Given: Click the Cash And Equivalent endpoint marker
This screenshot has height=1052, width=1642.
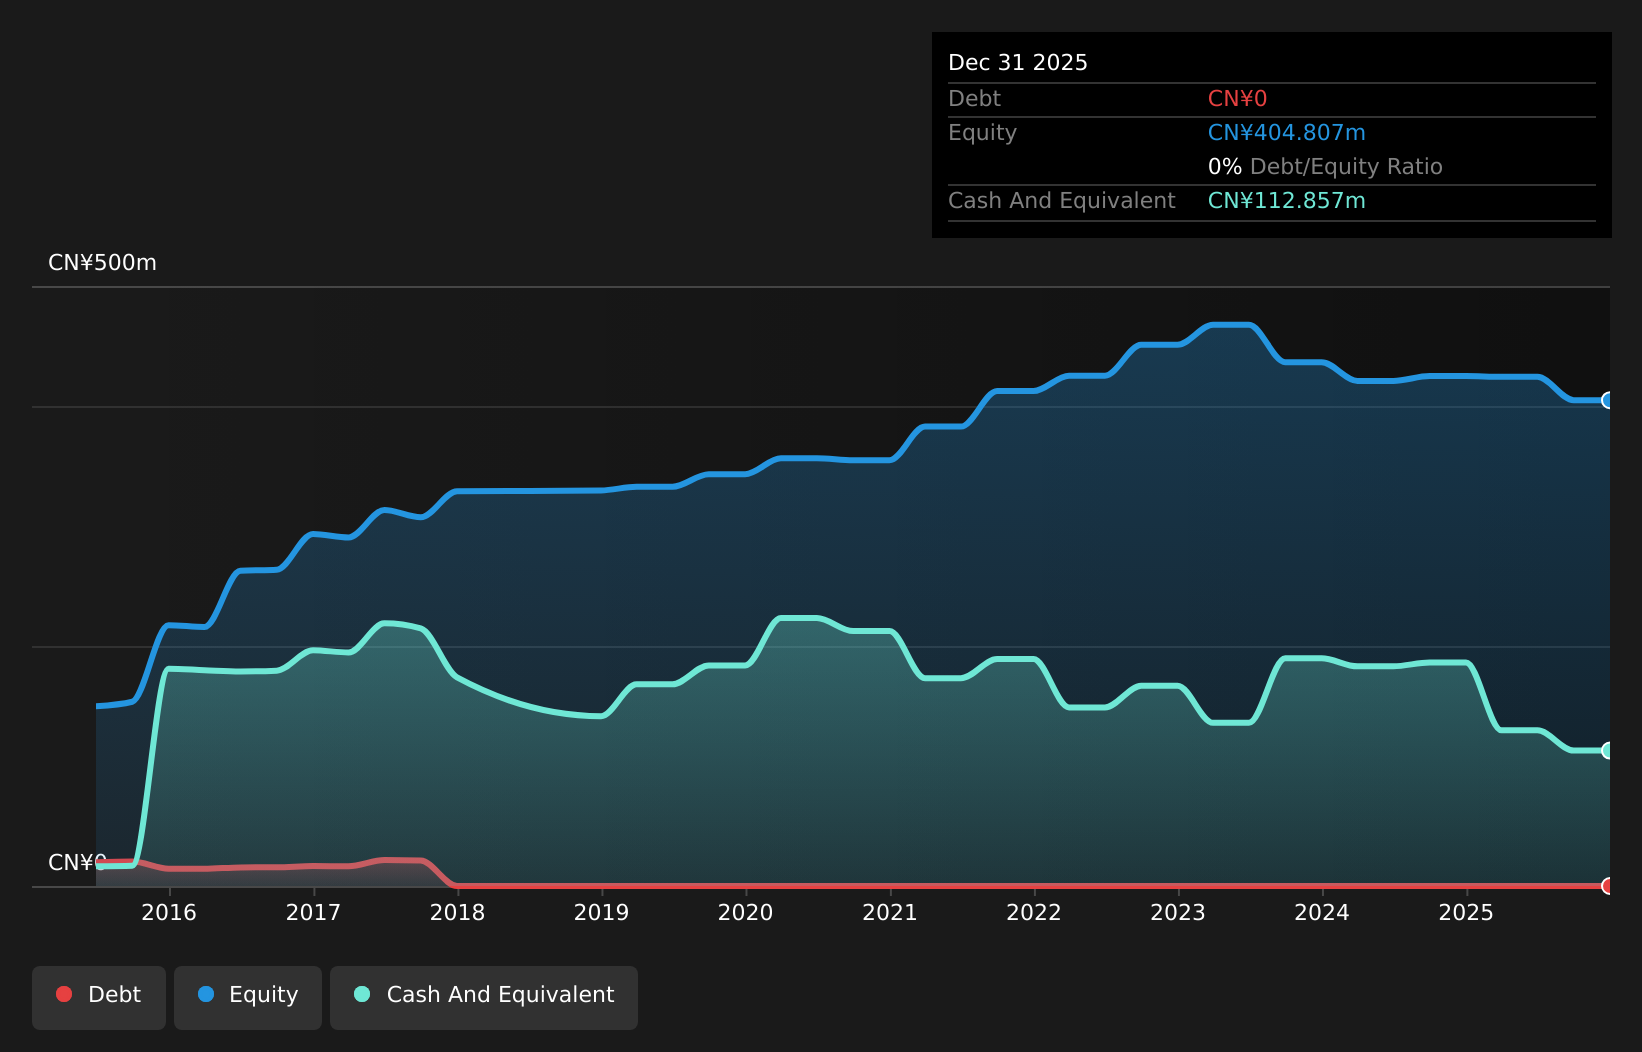Looking at the screenshot, I should (x=1608, y=750).
